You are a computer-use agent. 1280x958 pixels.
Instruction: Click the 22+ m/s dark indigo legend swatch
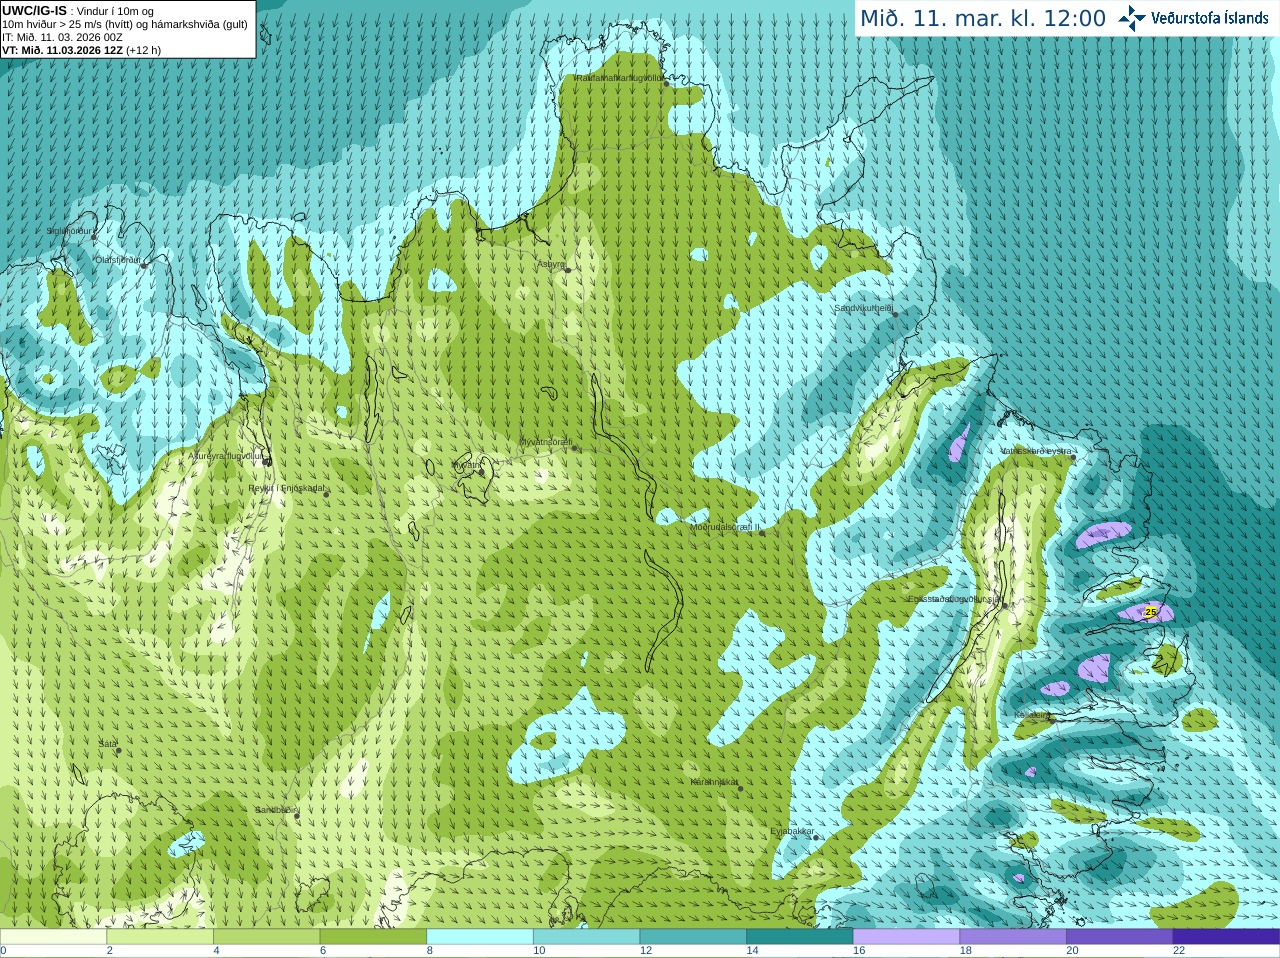[1226, 937]
